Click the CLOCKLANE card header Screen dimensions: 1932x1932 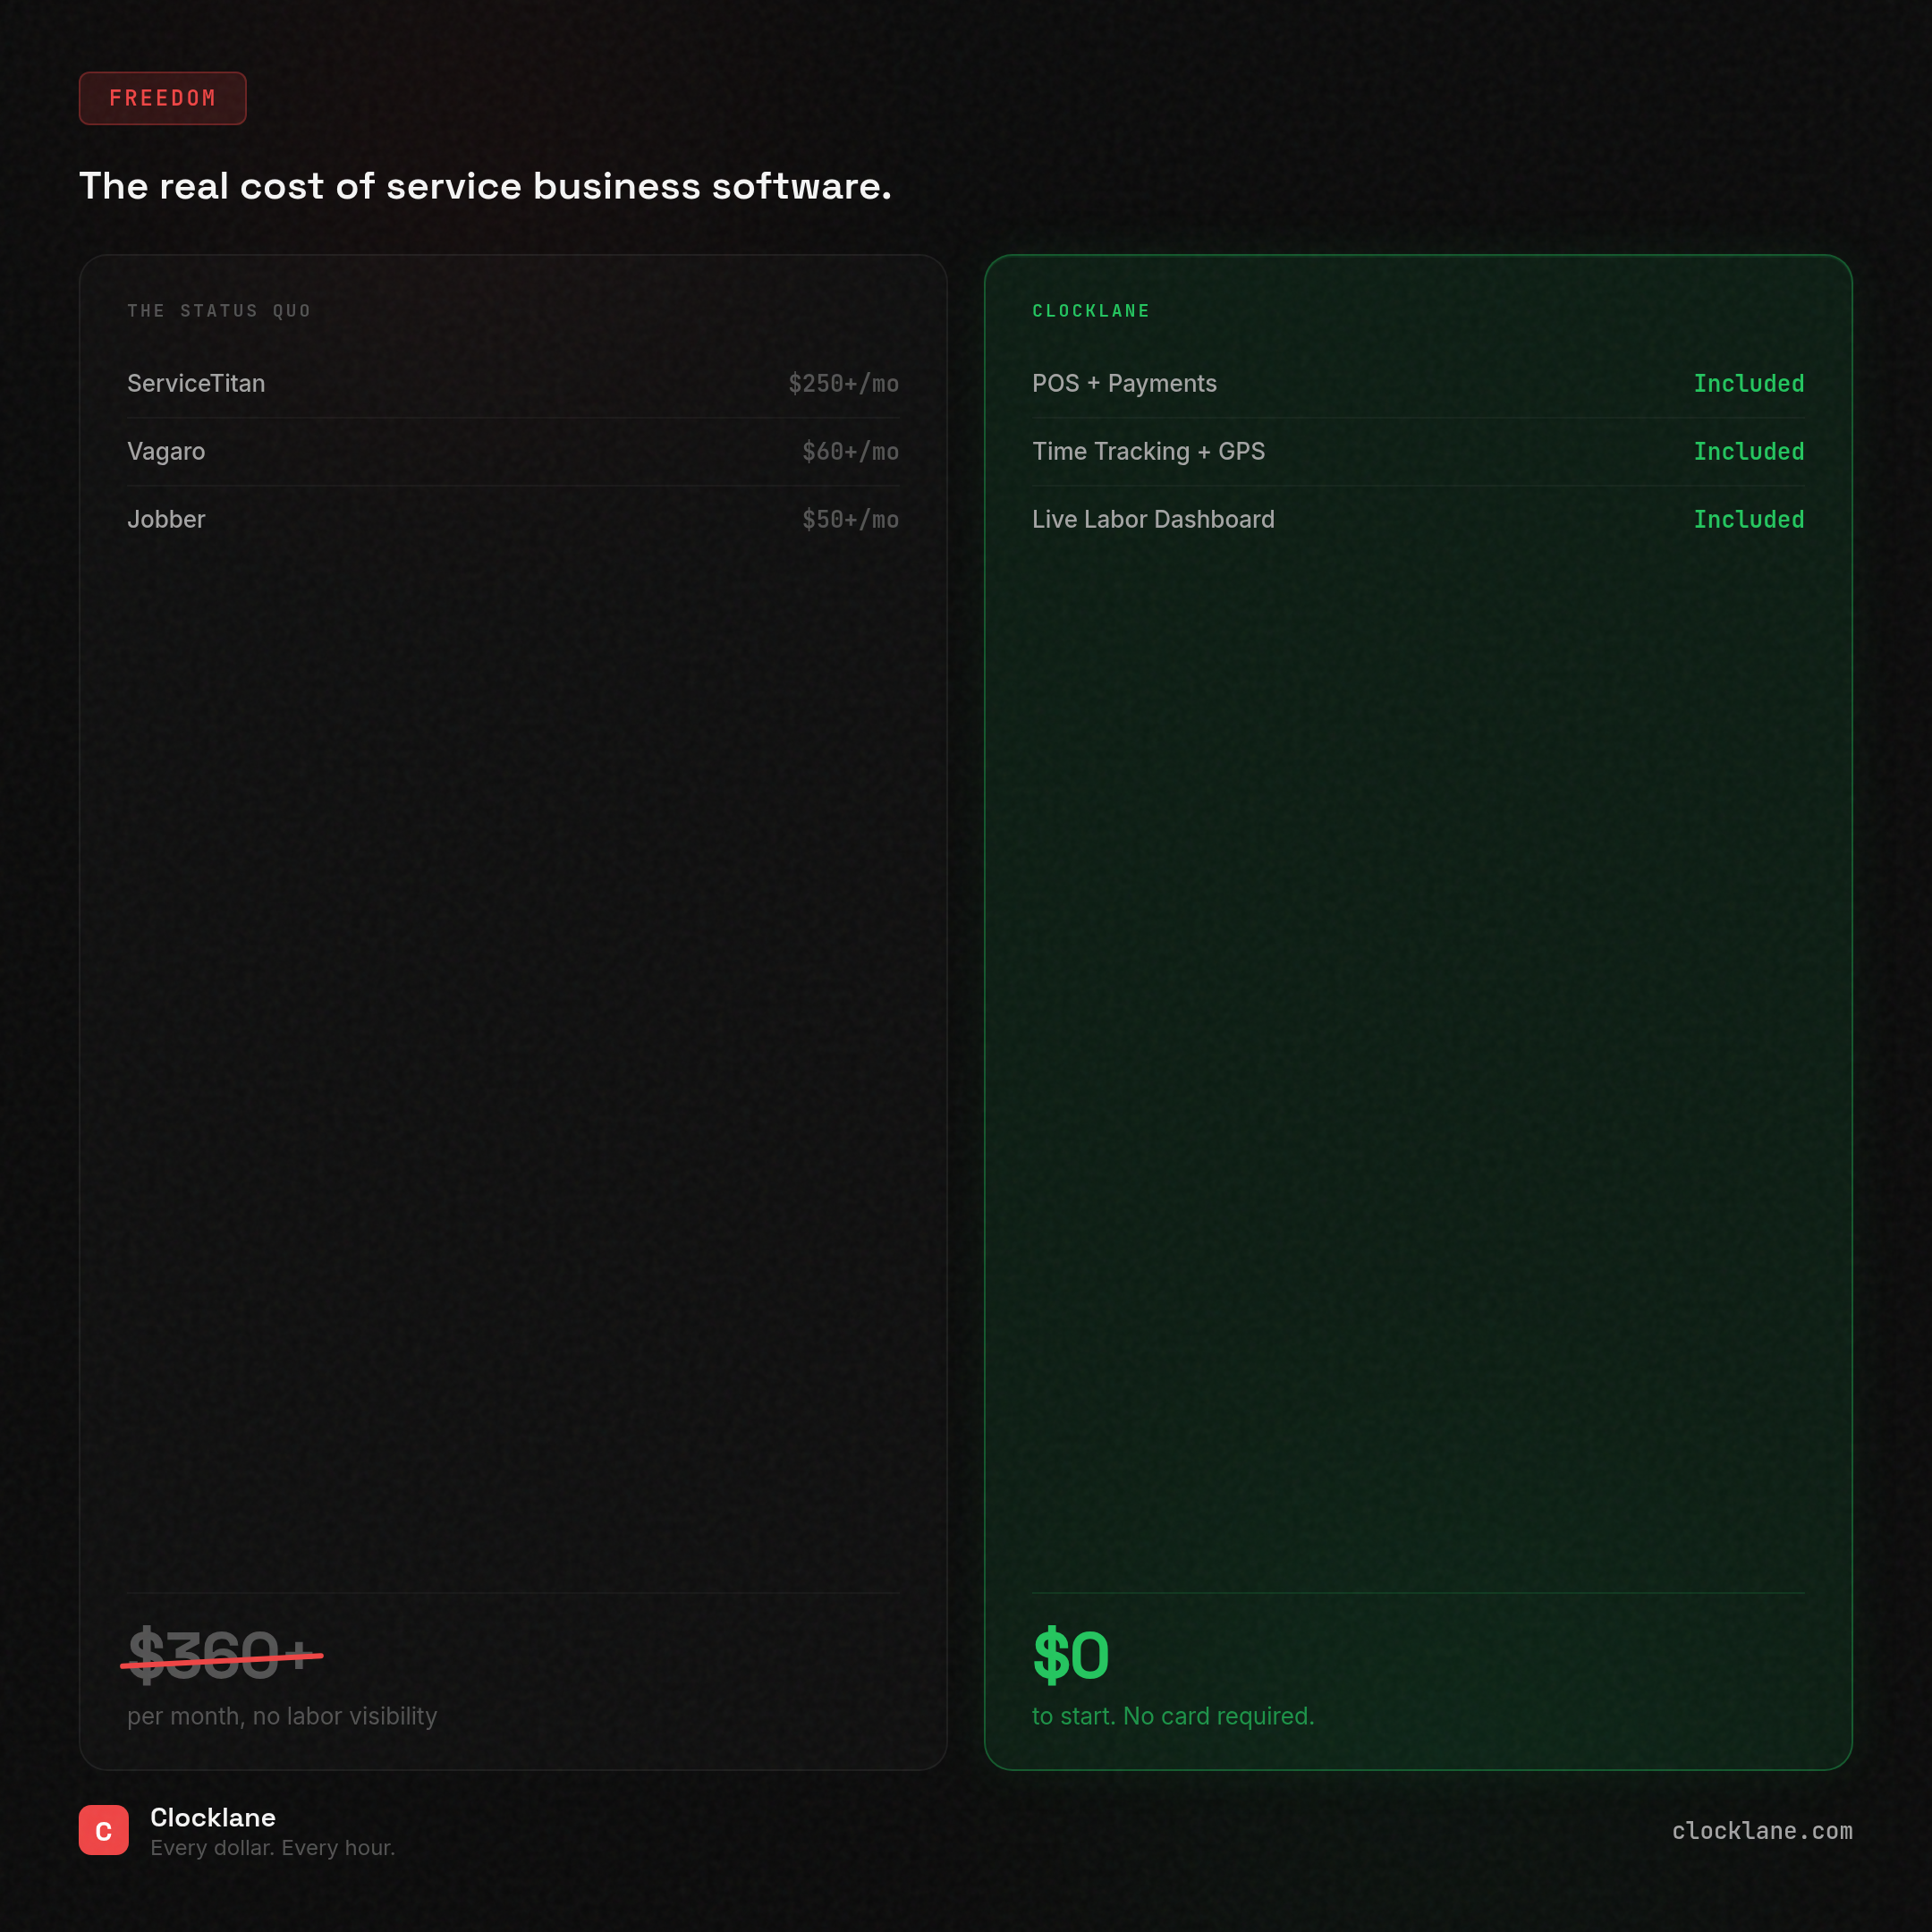[1091, 310]
